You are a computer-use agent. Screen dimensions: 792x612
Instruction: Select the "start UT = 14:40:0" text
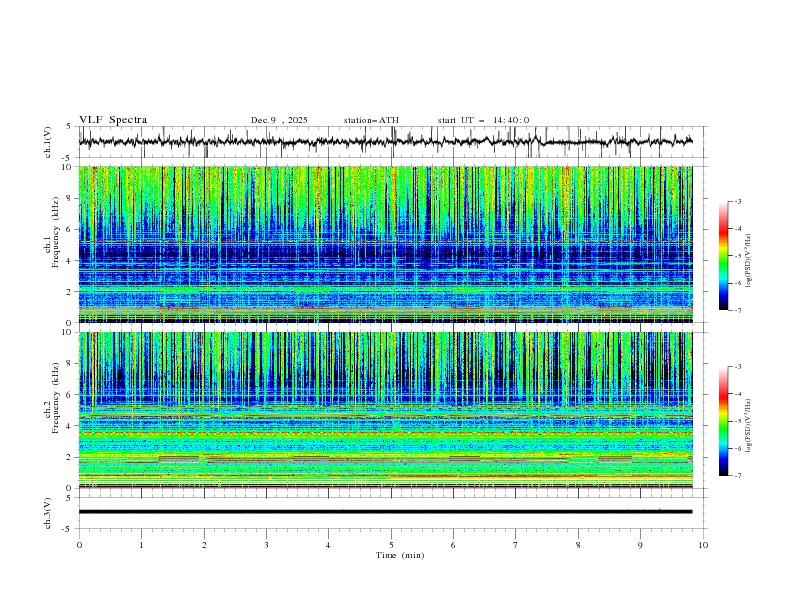click(483, 120)
